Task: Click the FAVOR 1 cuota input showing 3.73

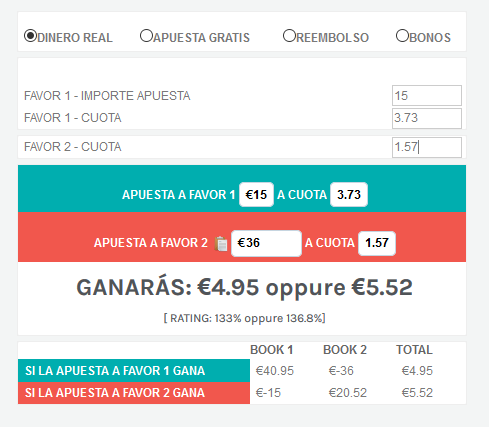Action: [427, 118]
